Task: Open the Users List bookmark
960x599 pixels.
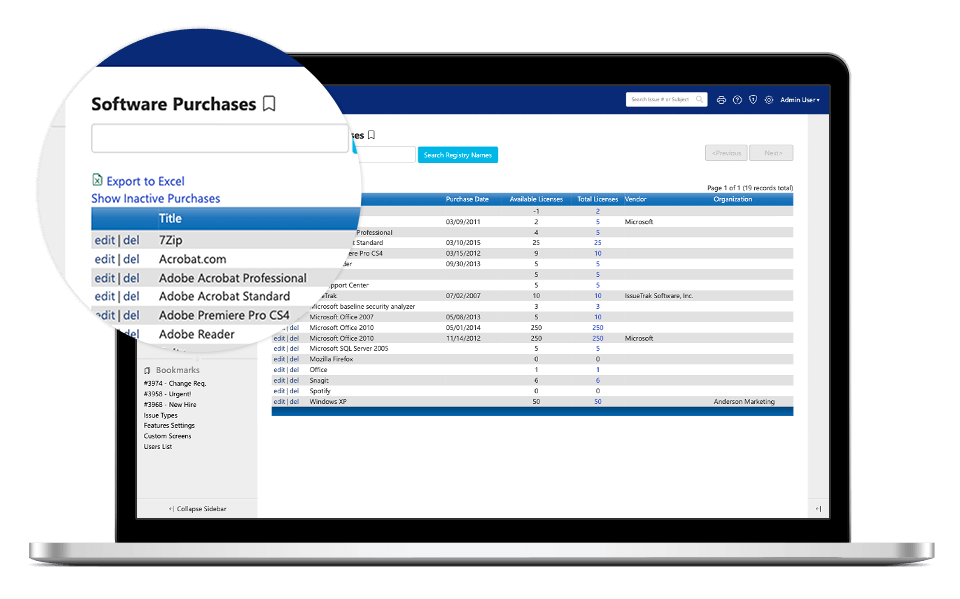Action: point(158,446)
